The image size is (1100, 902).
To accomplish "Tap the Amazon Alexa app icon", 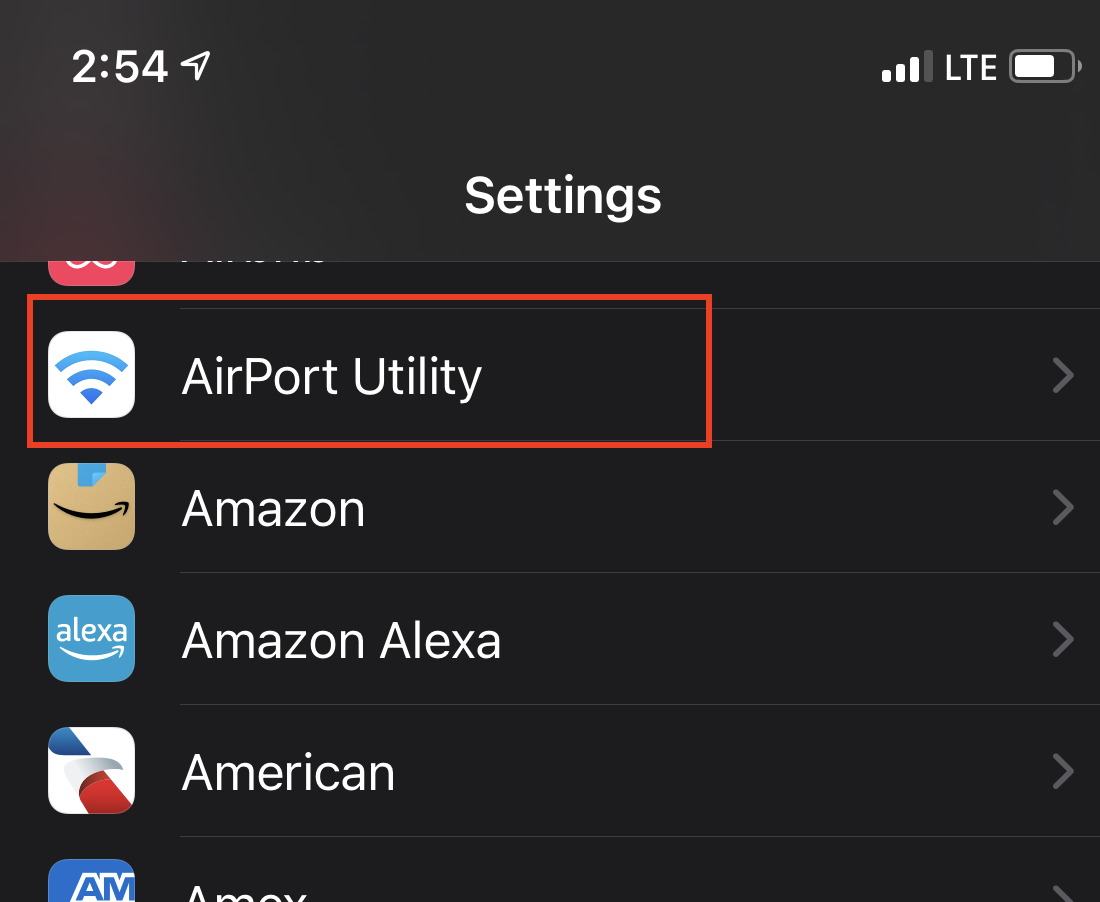I will tap(91, 638).
